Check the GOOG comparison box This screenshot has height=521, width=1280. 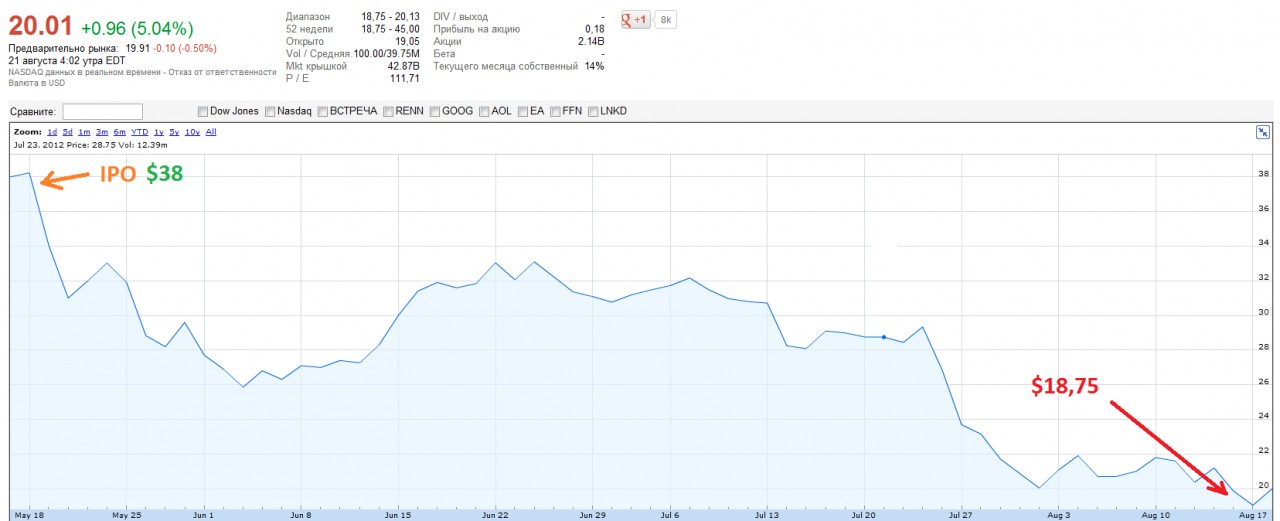pos(435,111)
